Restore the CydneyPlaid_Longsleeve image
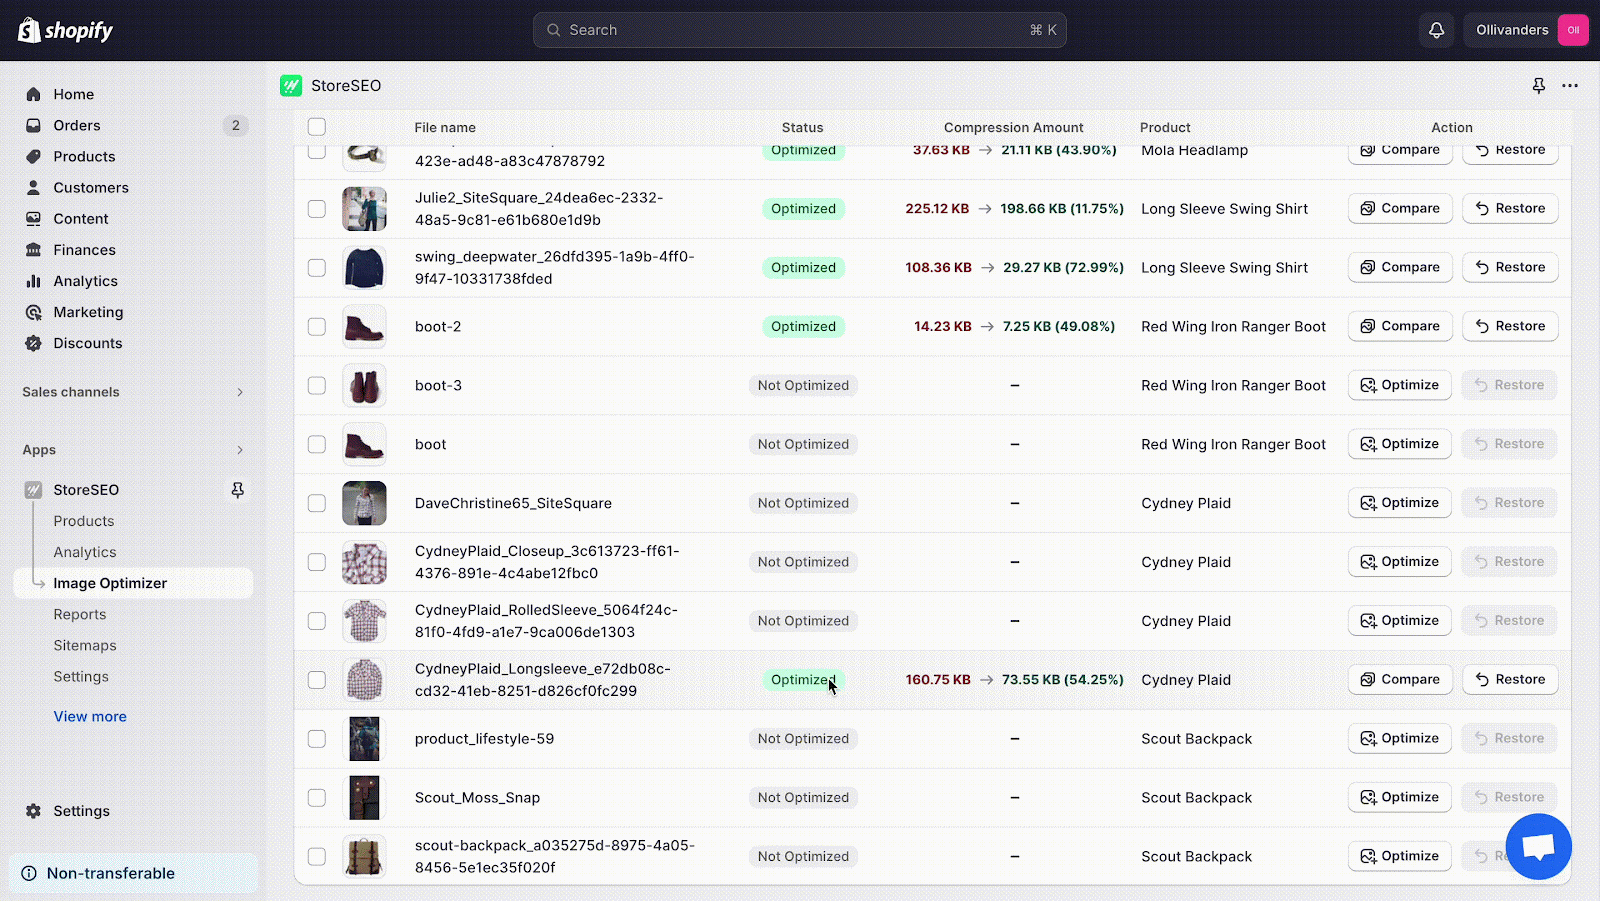This screenshot has width=1600, height=901. [x=1510, y=679]
